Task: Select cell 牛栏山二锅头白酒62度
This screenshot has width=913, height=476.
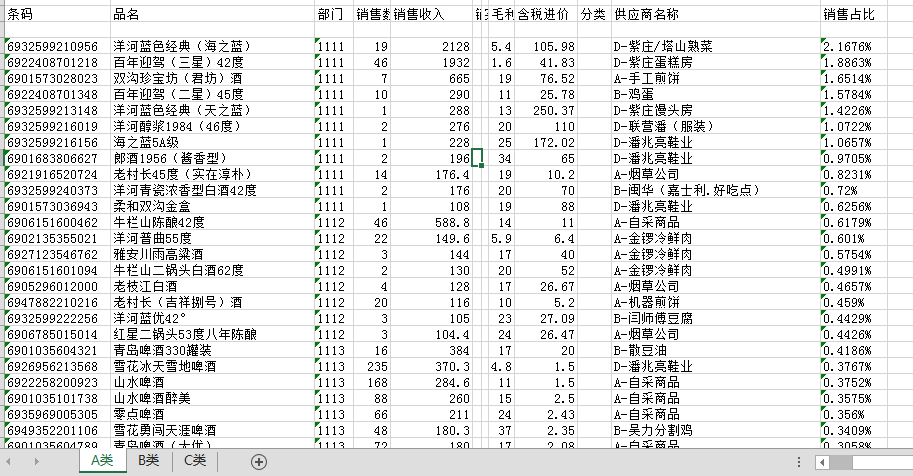Action: [x=213, y=270]
